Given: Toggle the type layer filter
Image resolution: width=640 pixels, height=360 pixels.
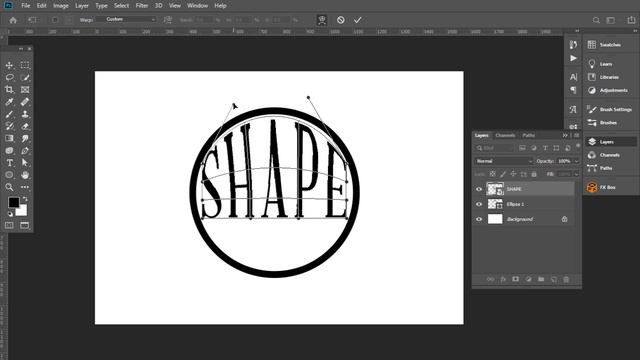Looking at the screenshot, I should pos(545,148).
